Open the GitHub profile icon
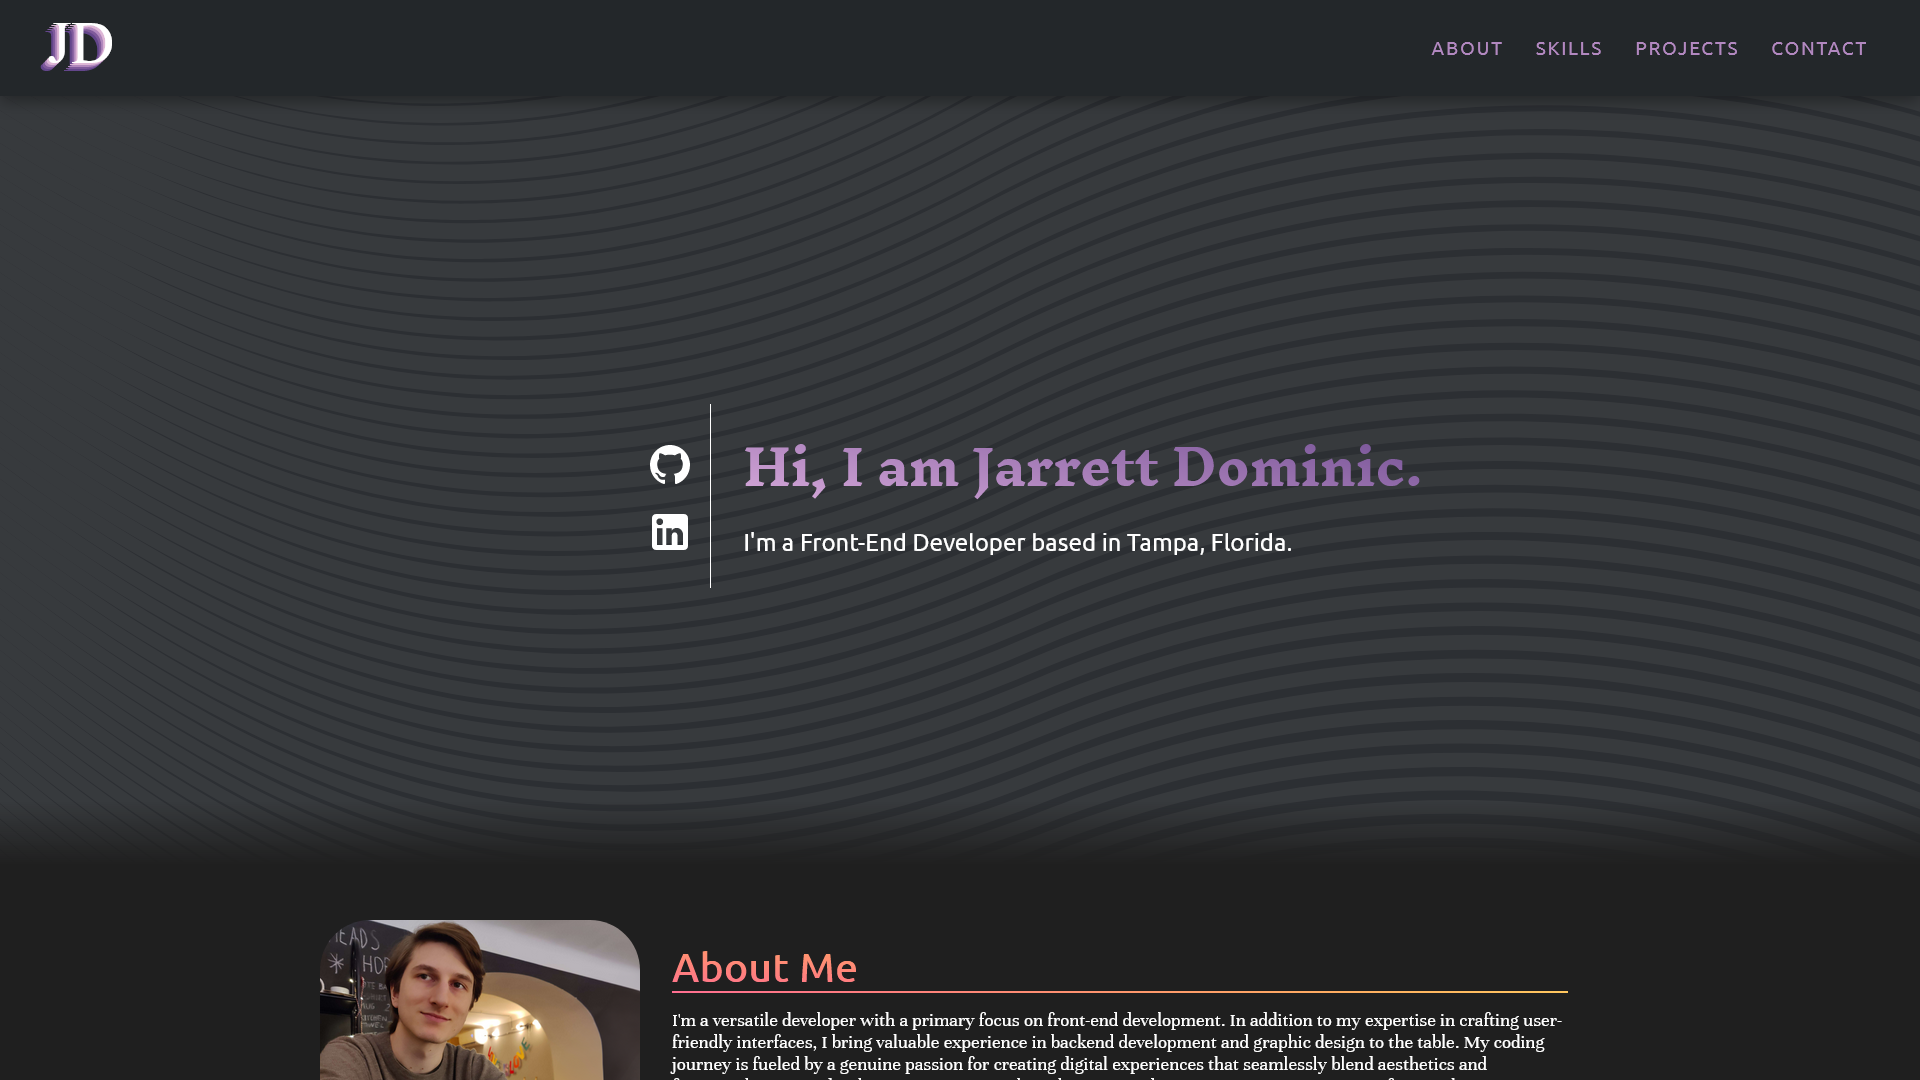Image resolution: width=1920 pixels, height=1080 pixels. pyautogui.click(x=670, y=465)
